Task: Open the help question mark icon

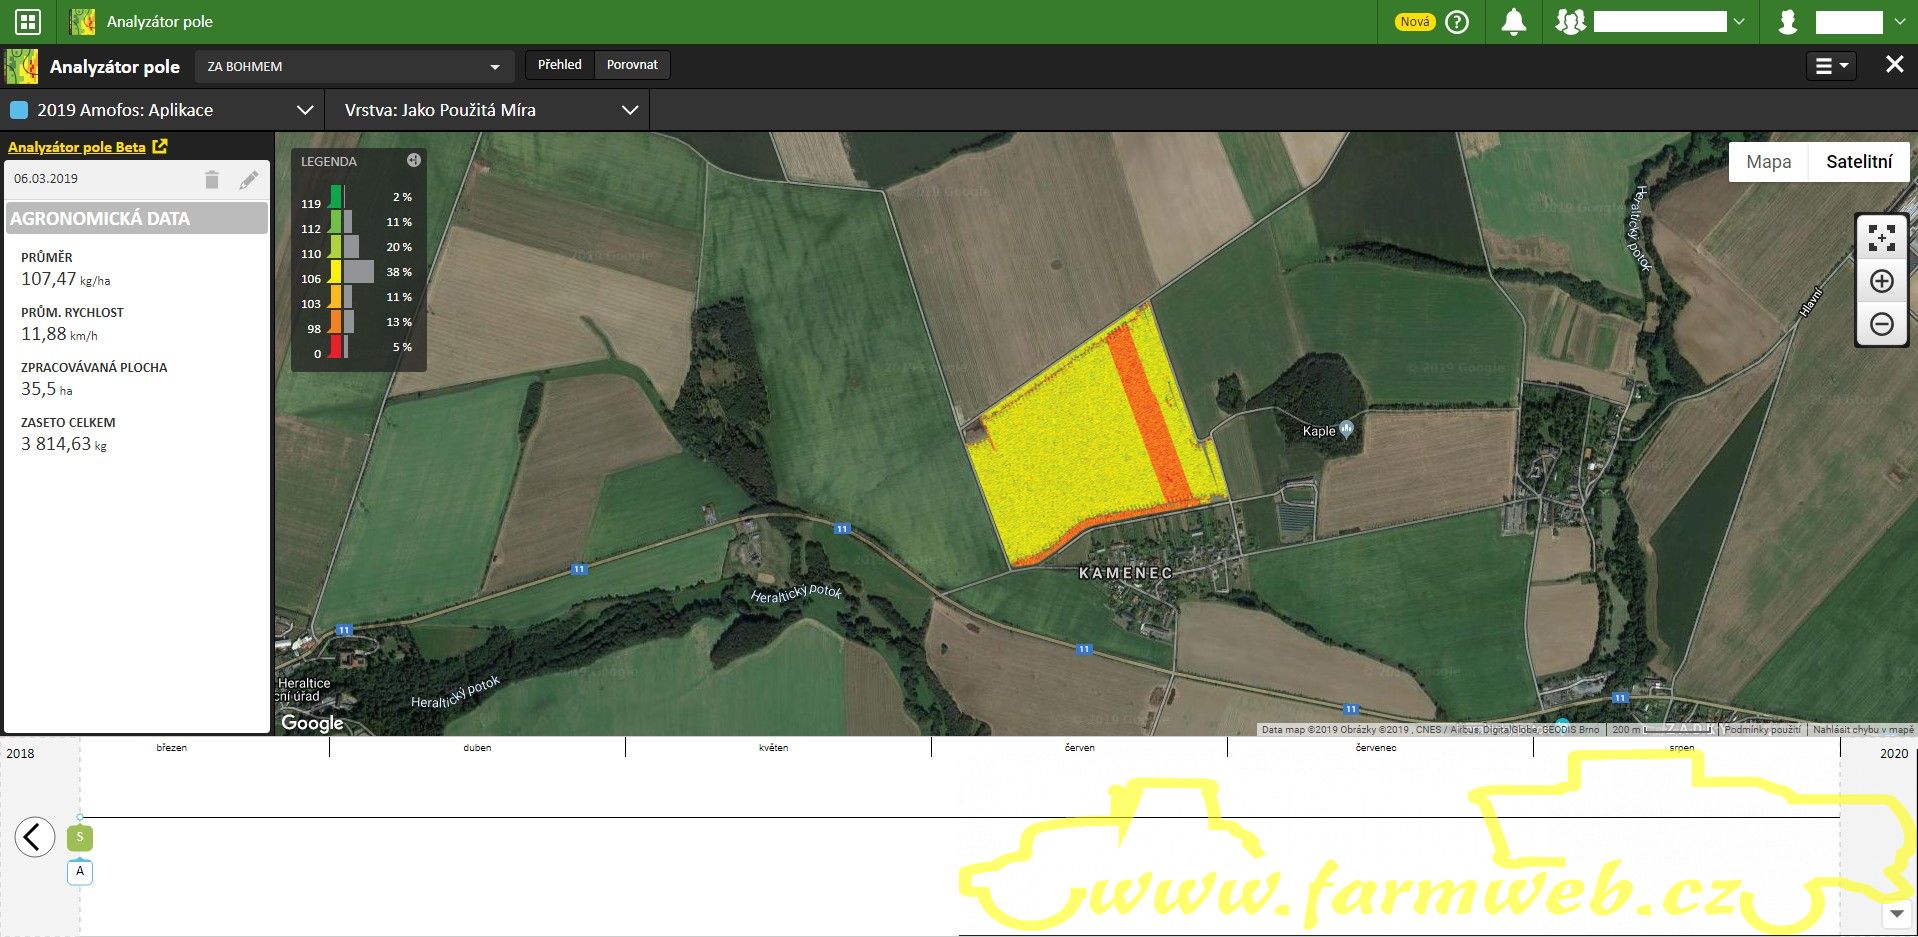Action: pyautogui.click(x=1457, y=22)
